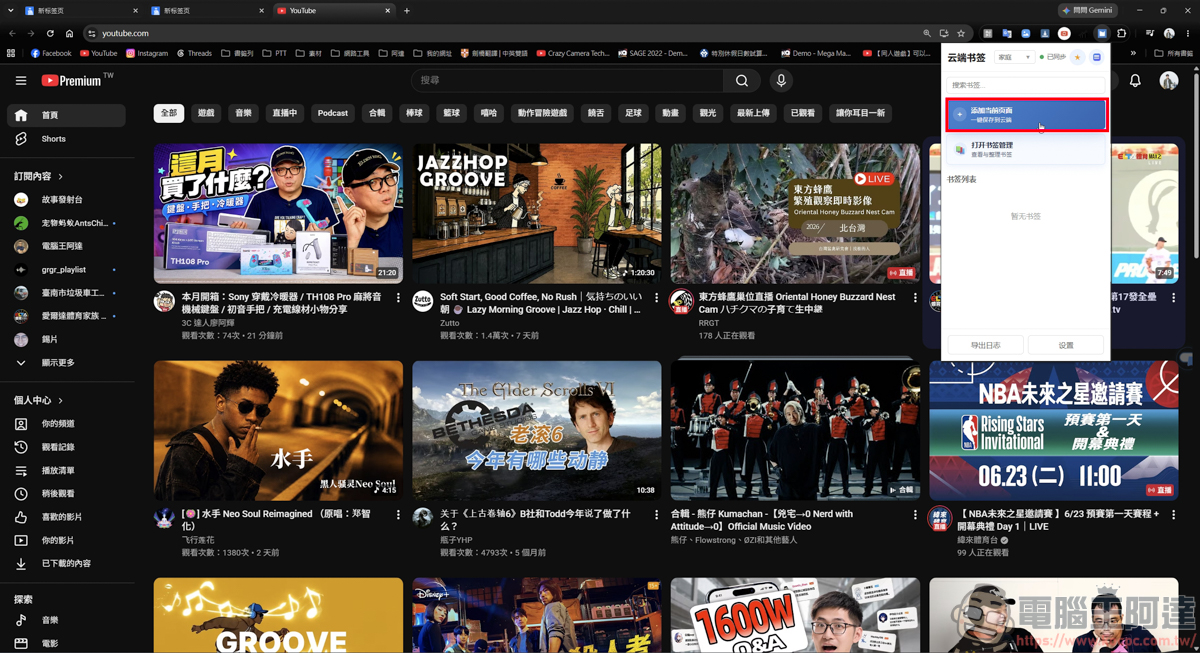This screenshot has width=1200, height=653.
Task: Open the JAZZHOP GROOVE video thumbnail
Action: click(537, 213)
